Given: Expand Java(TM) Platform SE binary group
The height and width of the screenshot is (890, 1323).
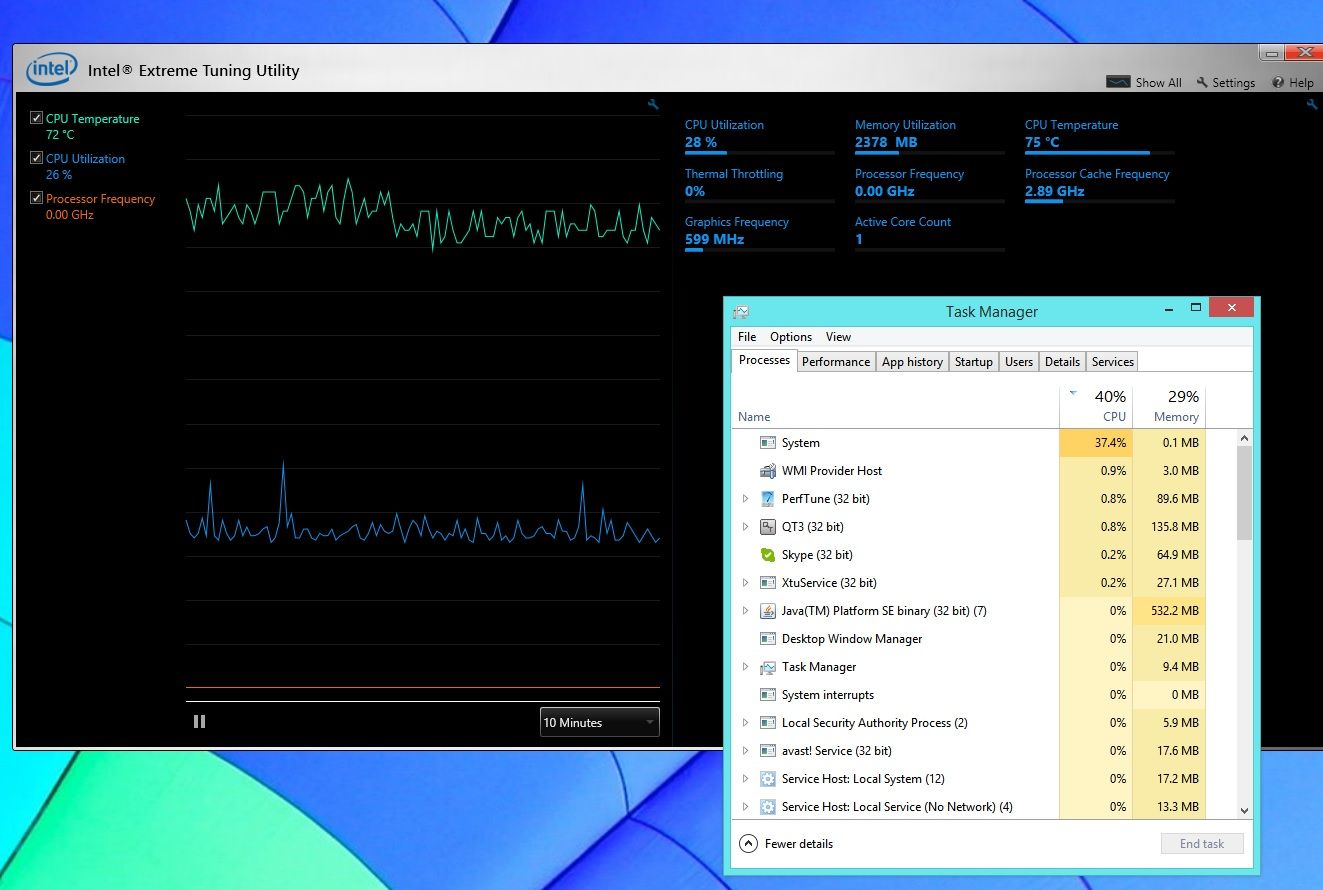Looking at the screenshot, I should pos(745,610).
